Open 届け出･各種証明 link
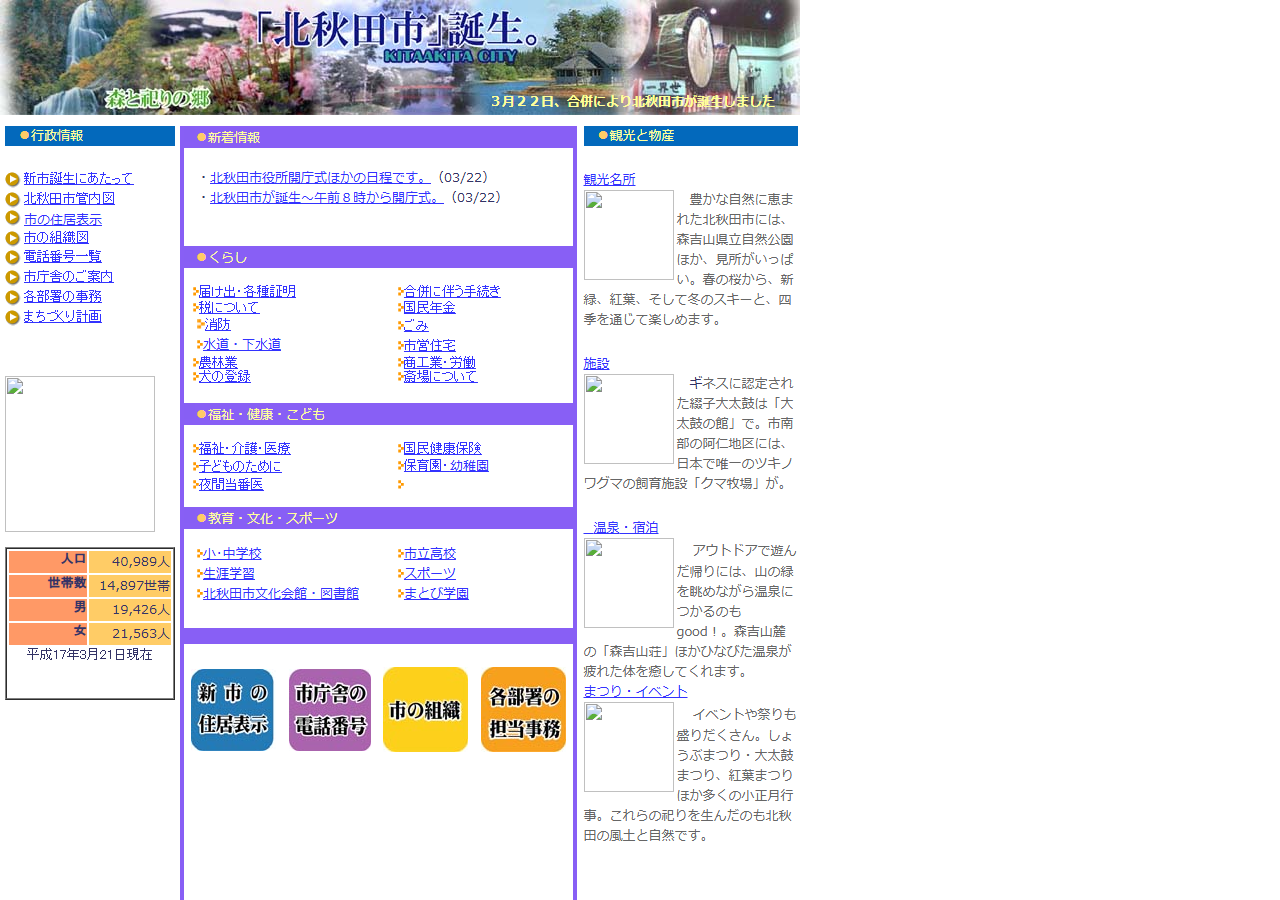Image resolution: width=1280 pixels, height=900 pixels. tap(247, 291)
